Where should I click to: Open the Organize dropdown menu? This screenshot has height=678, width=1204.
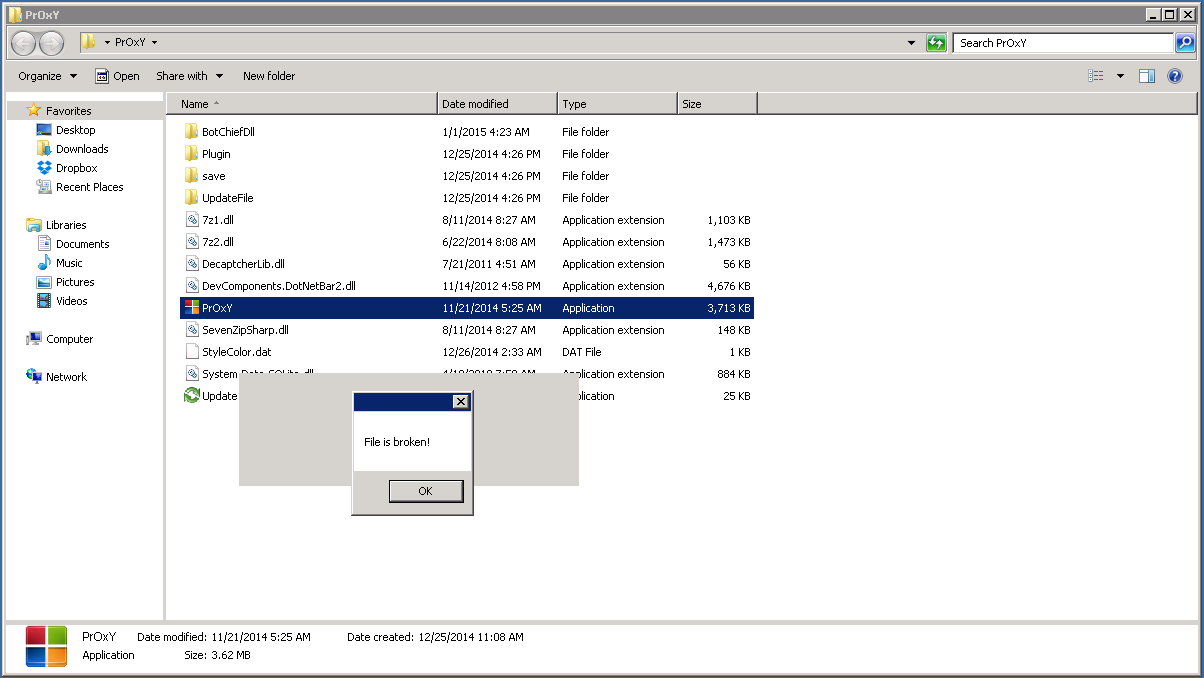[x=47, y=76]
